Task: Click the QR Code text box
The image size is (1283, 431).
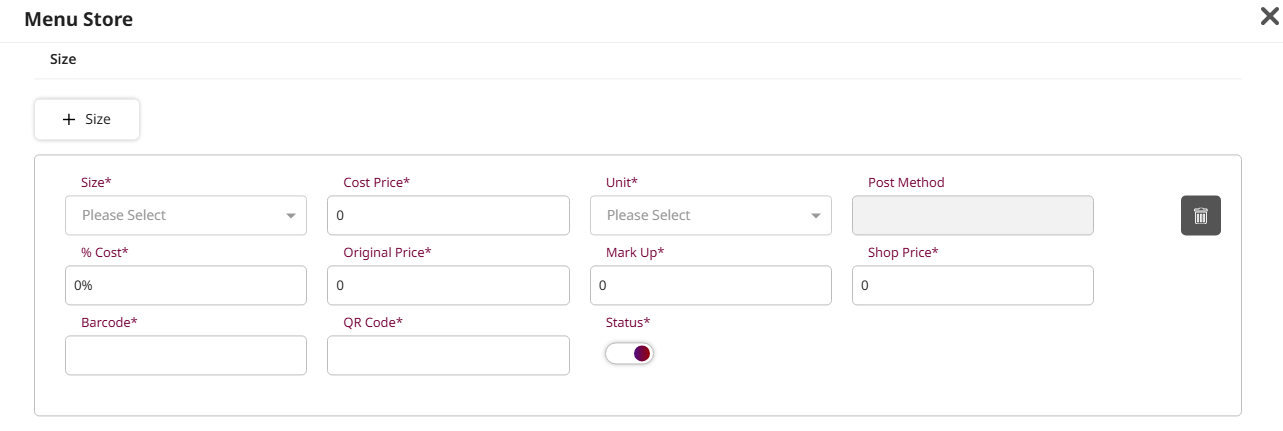Action: pyautogui.click(x=448, y=355)
